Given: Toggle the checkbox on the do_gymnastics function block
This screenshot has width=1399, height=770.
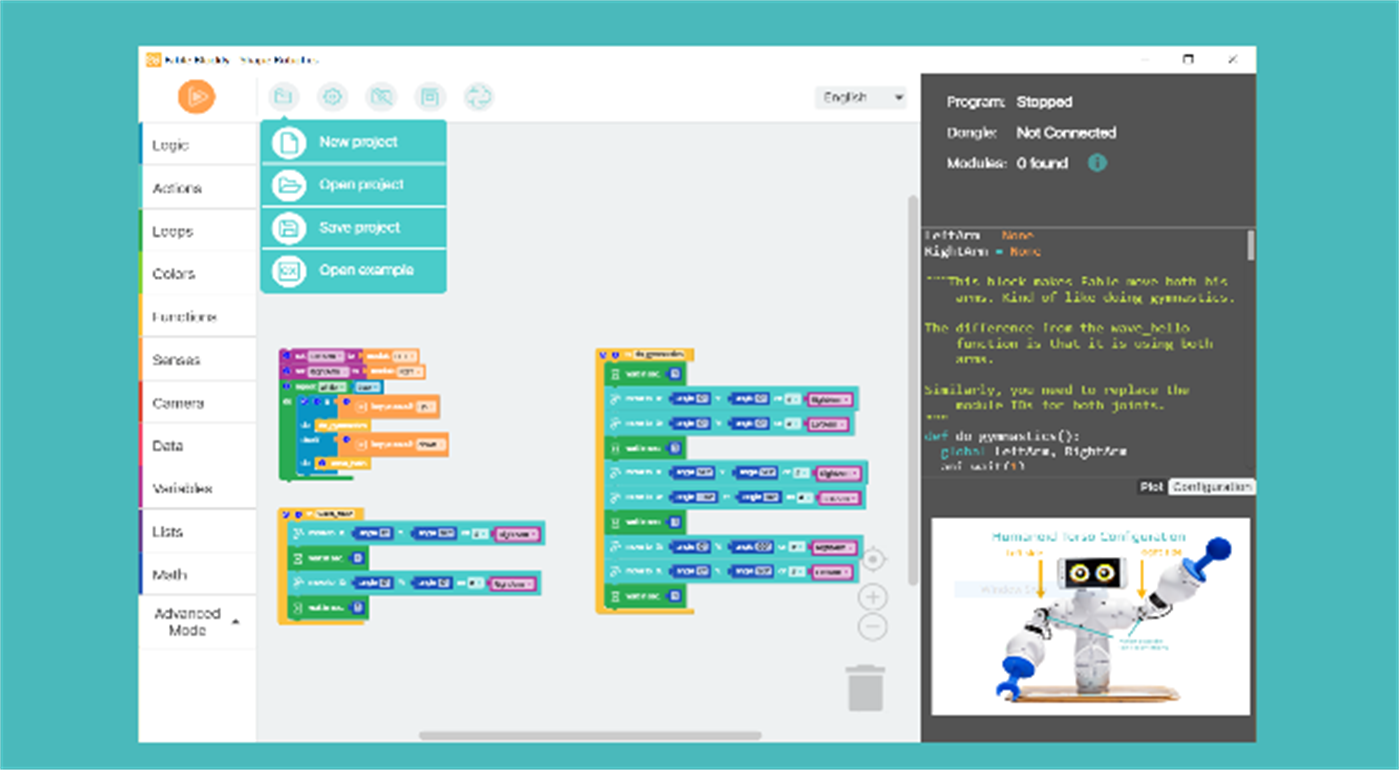Looking at the screenshot, I should (604, 353).
